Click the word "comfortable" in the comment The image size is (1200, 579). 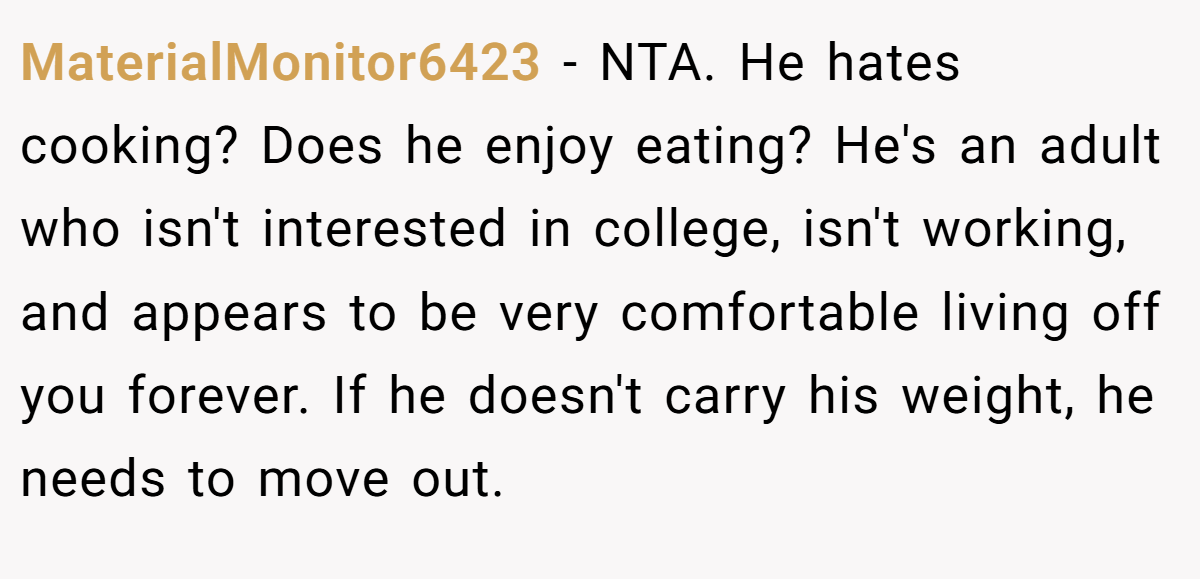769,314
